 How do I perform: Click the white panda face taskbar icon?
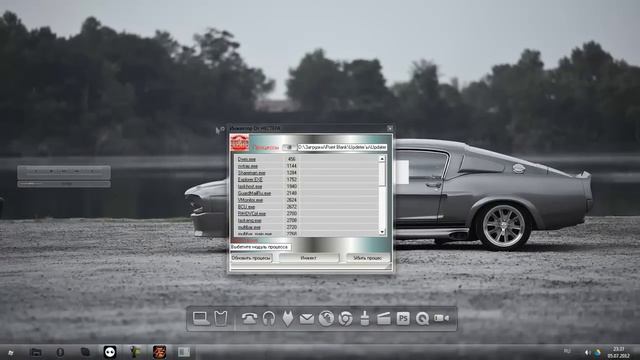110,352
